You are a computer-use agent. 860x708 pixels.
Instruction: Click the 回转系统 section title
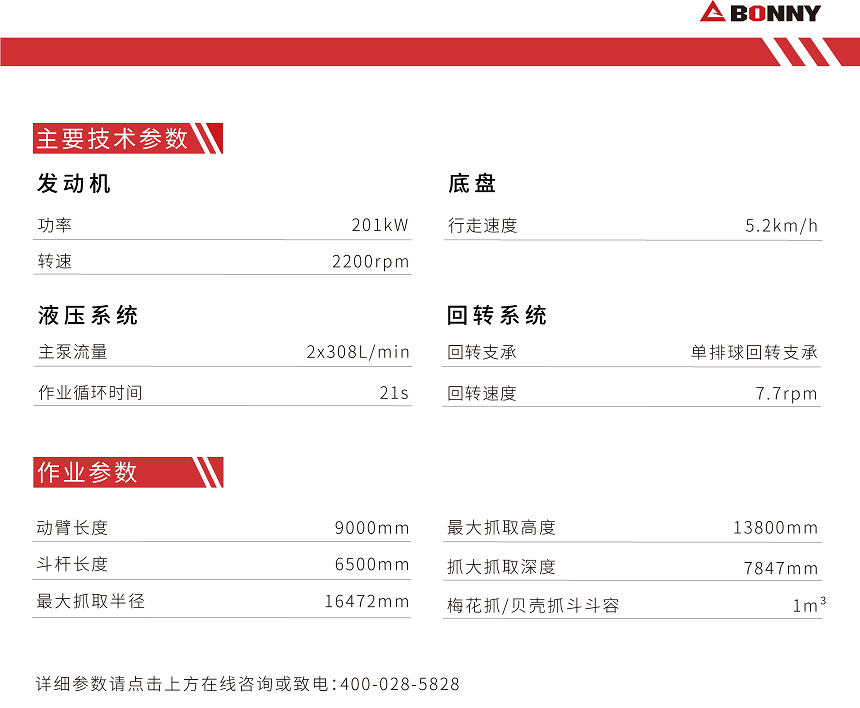(x=498, y=316)
